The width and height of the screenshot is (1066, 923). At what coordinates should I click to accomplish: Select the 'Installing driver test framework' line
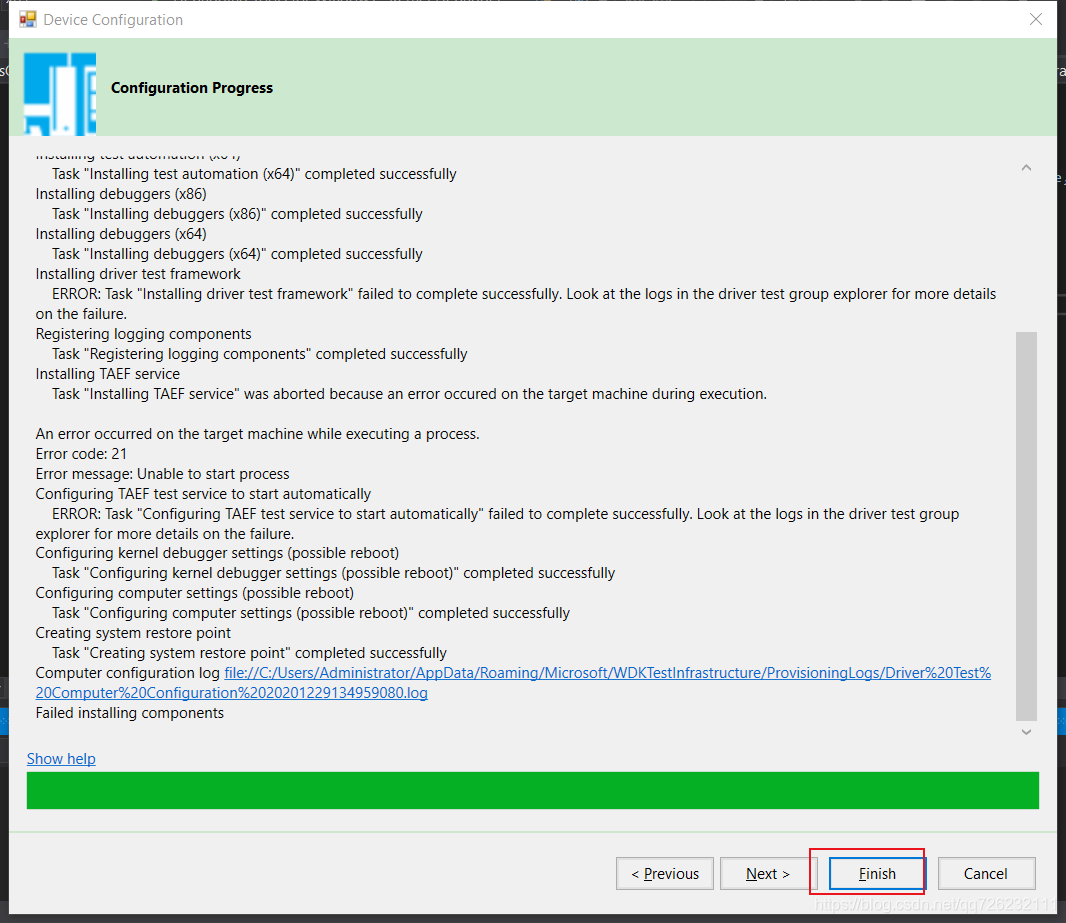[x=138, y=274]
